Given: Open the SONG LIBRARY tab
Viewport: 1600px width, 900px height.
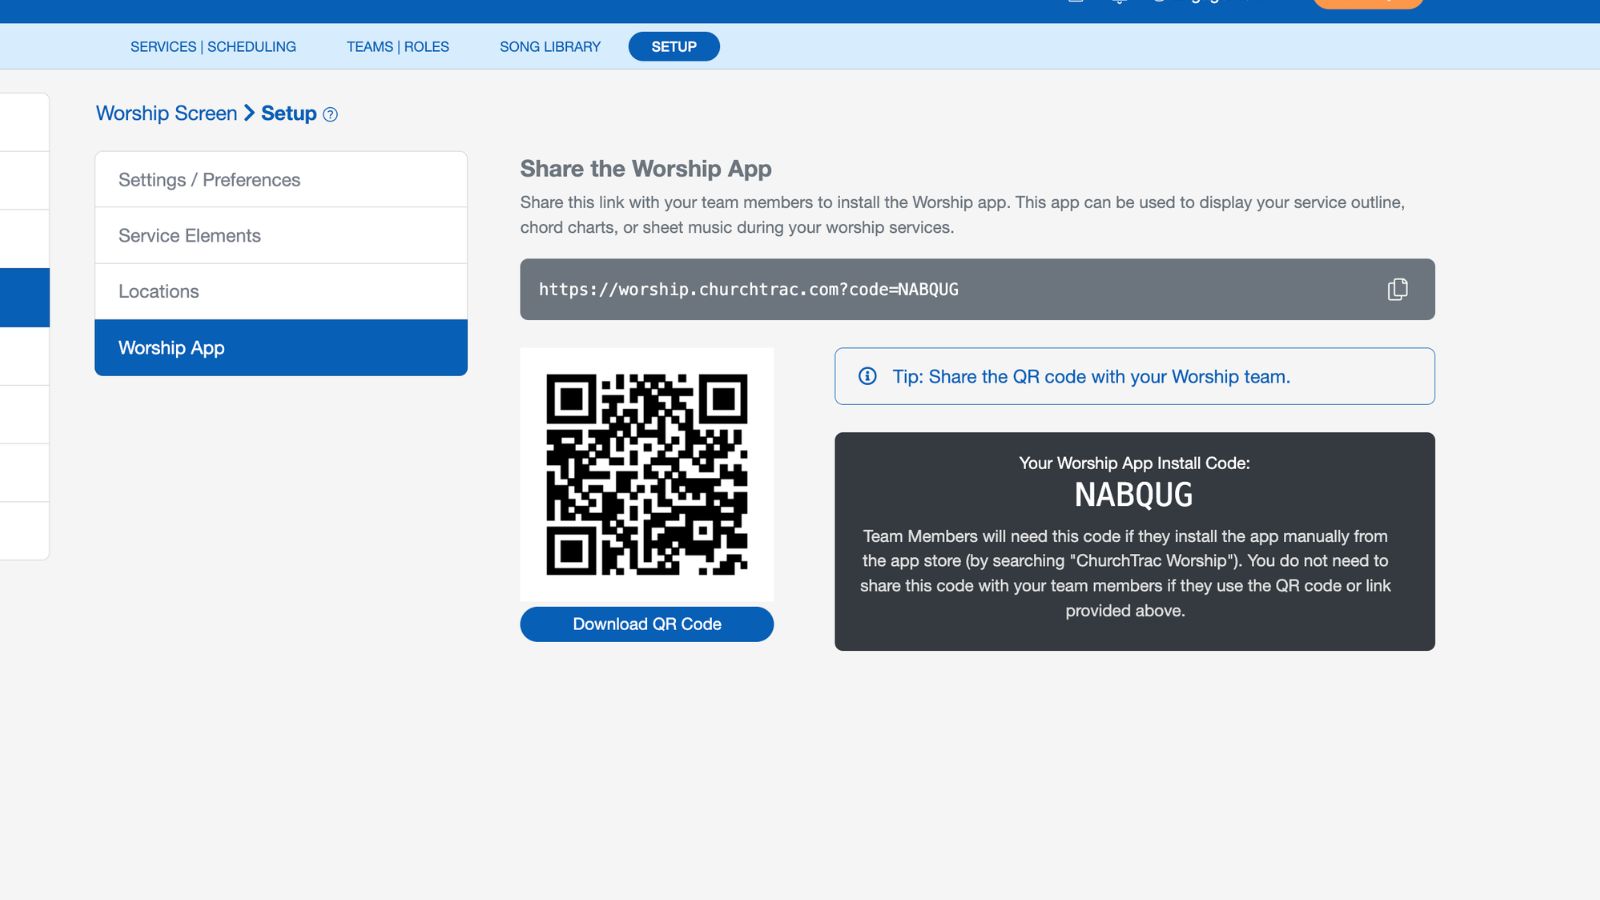Looking at the screenshot, I should [x=549, y=46].
